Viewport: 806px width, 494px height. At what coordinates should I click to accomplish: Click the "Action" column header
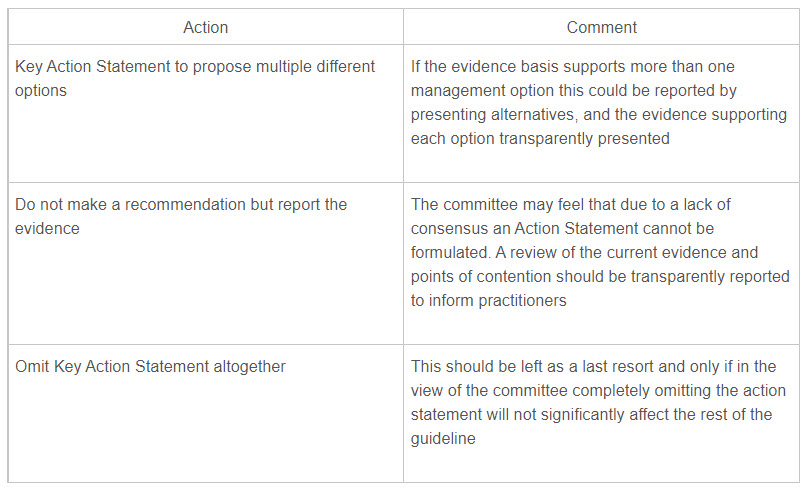click(x=205, y=27)
